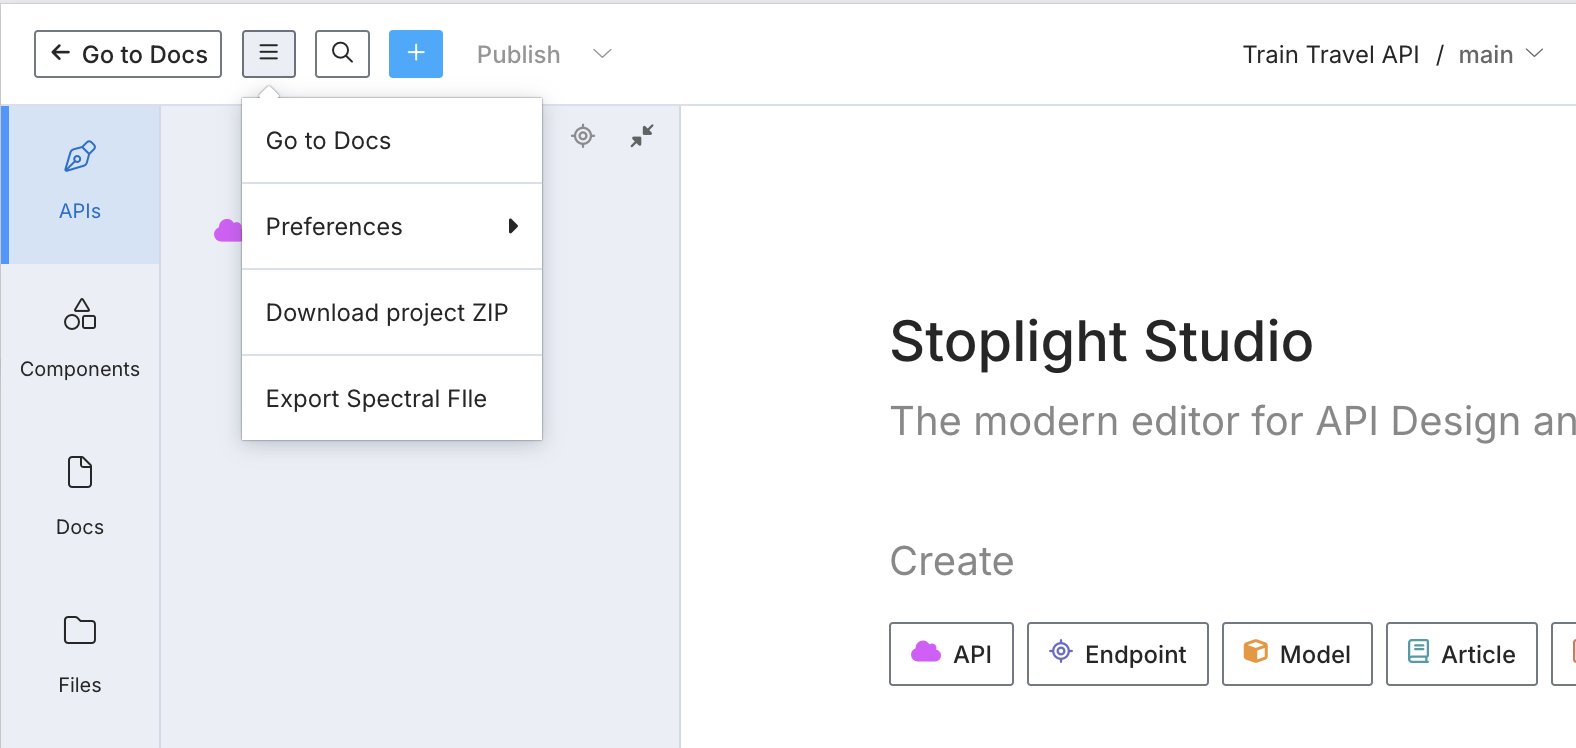Click the locate target icon in panel
This screenshot has width=1576, height=748.
[583, 136]
